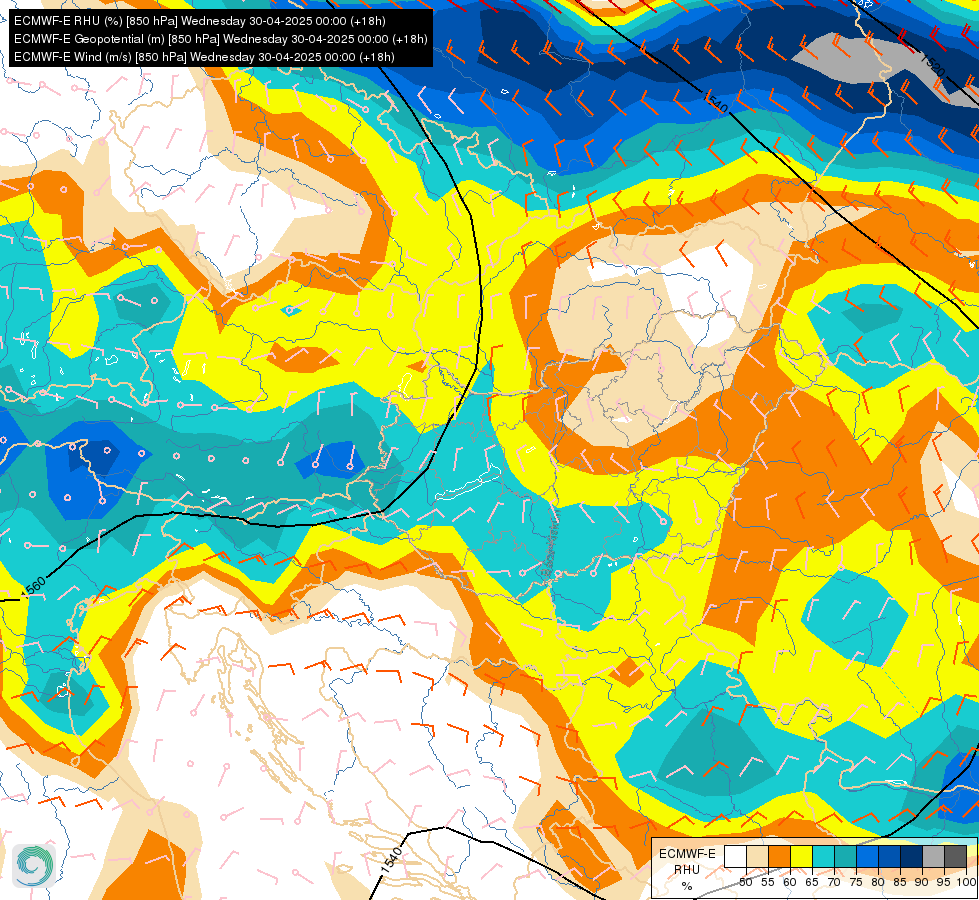Click the legend tick value 90
Image resolution: width=979 pixels, height=900 pixels.
click(x=922, y=882)
